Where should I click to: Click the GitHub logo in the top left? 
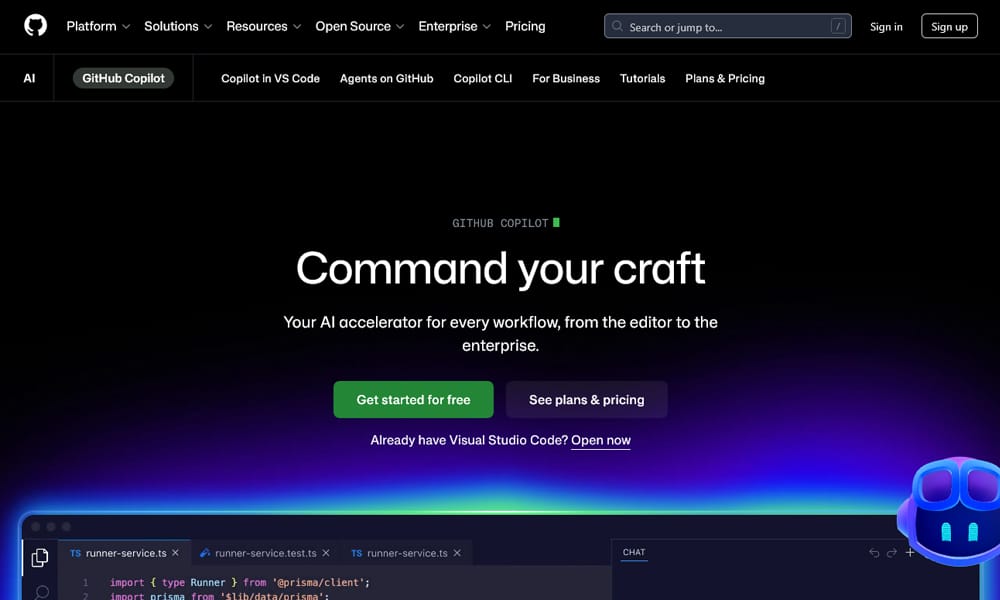coord(36,26)
